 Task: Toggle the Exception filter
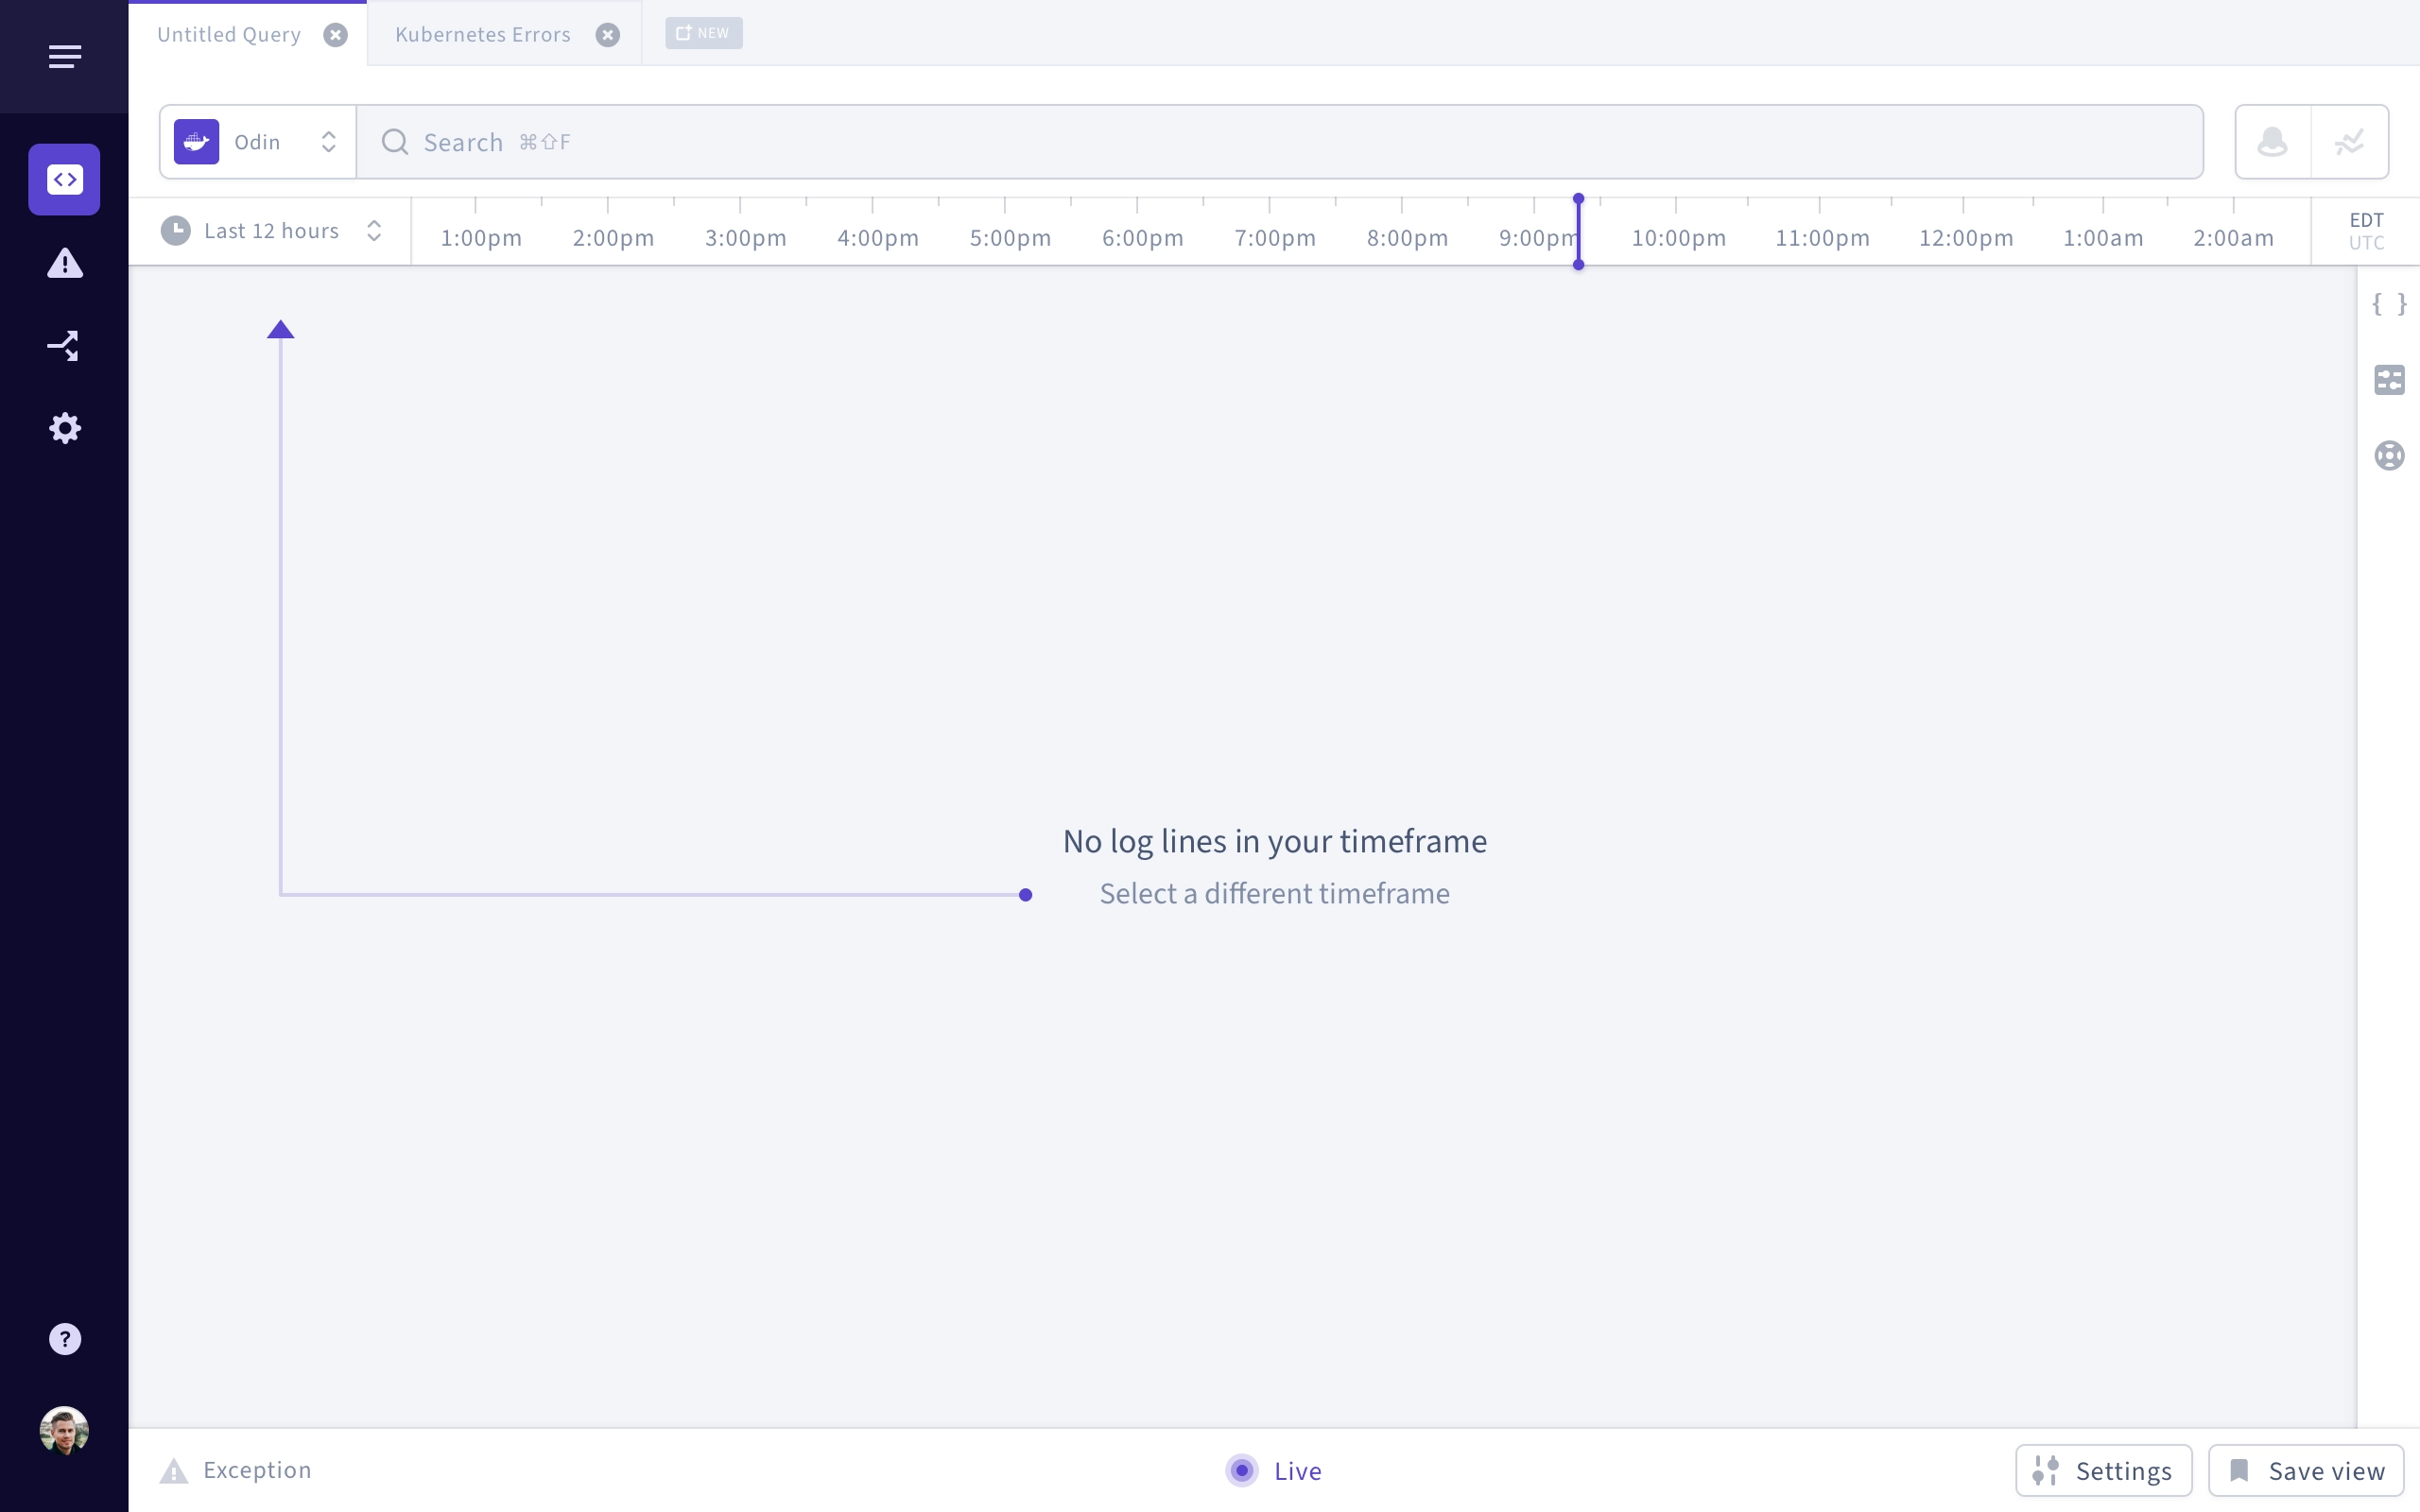click(236, 1470)
